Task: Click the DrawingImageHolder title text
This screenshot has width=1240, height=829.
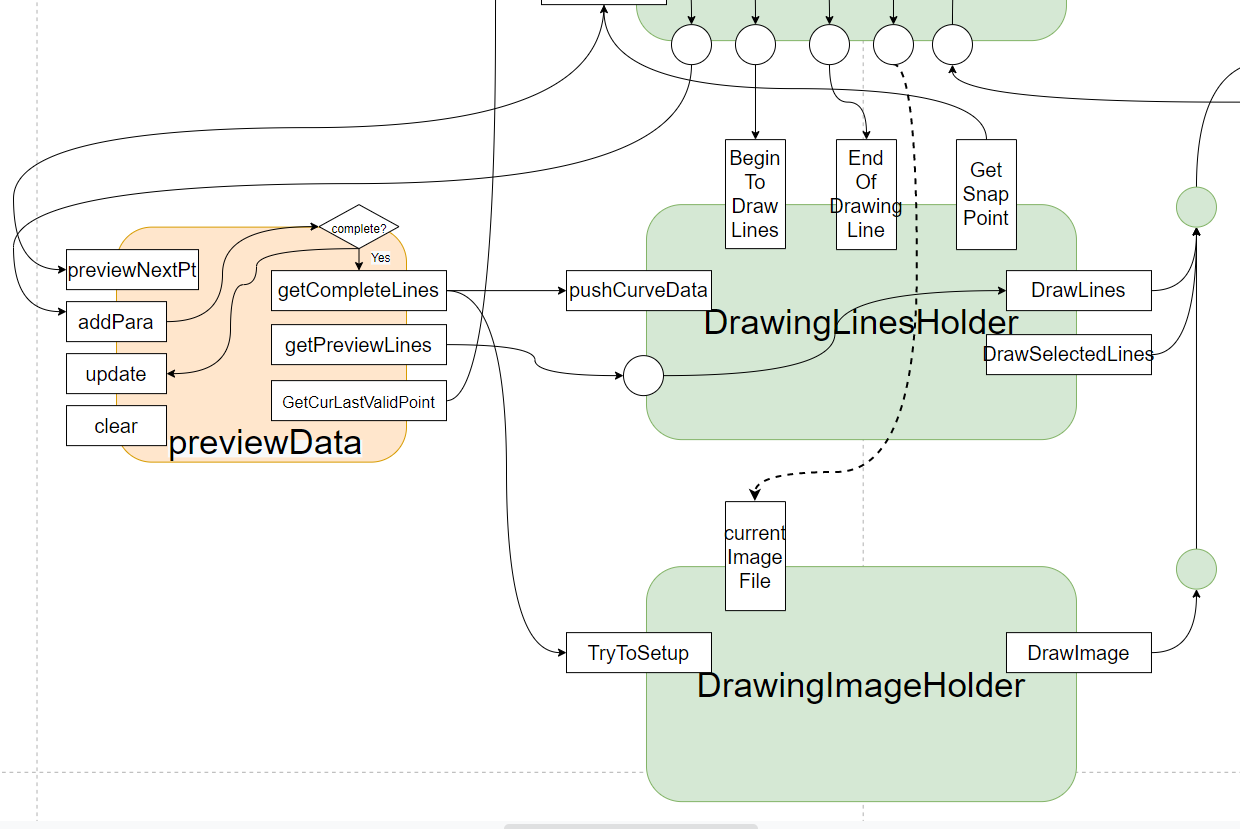Action: [x=861, y=686]
